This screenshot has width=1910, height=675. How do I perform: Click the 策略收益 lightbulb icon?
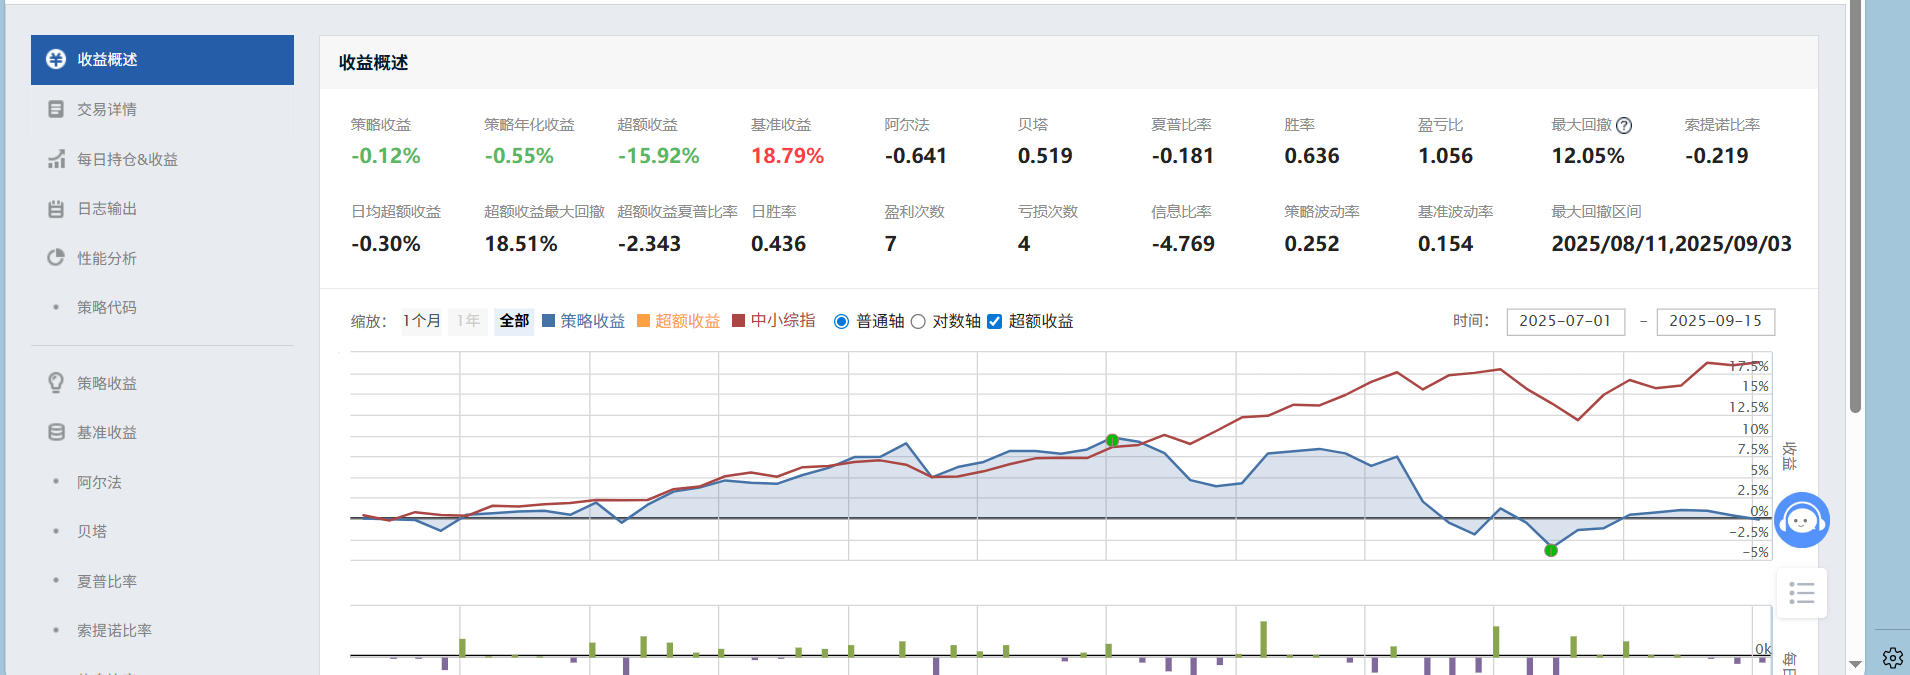tap(56, 383)
